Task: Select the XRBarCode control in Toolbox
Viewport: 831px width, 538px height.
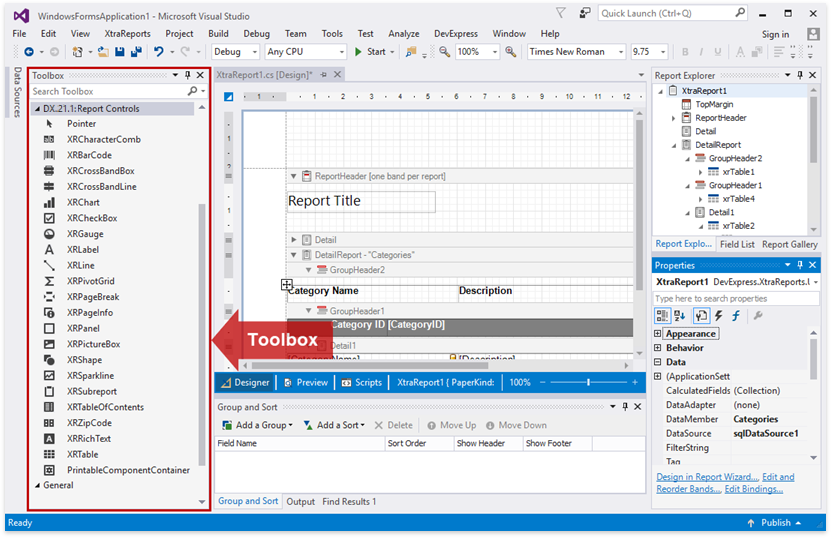Action: [89, 155]
